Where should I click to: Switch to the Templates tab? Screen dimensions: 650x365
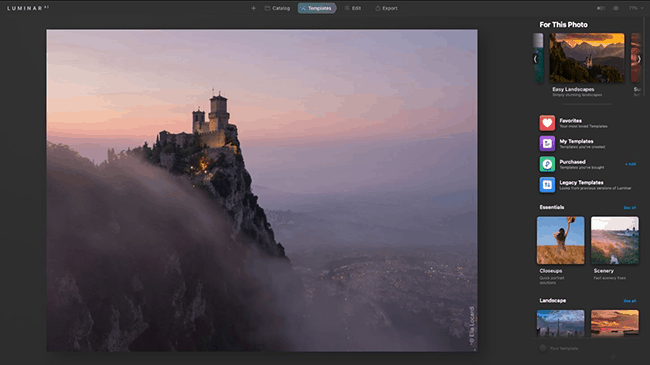coord(317,8)
